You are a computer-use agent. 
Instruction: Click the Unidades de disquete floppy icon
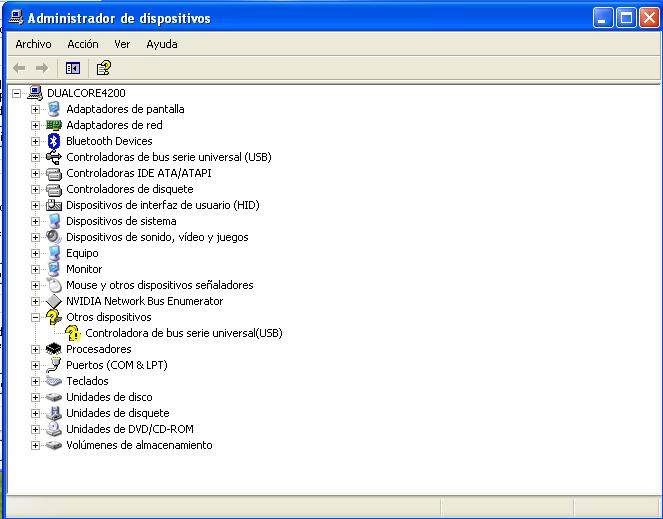pos(54,413)
